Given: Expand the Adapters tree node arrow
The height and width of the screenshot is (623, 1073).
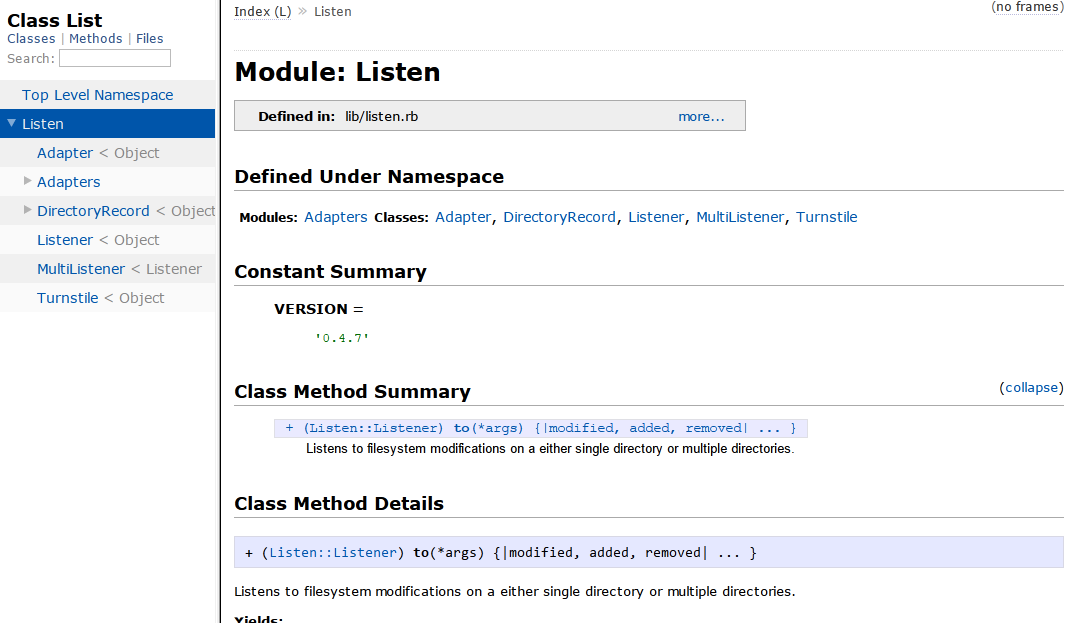Looking at the screenshot, I should [x=27, y=181].
